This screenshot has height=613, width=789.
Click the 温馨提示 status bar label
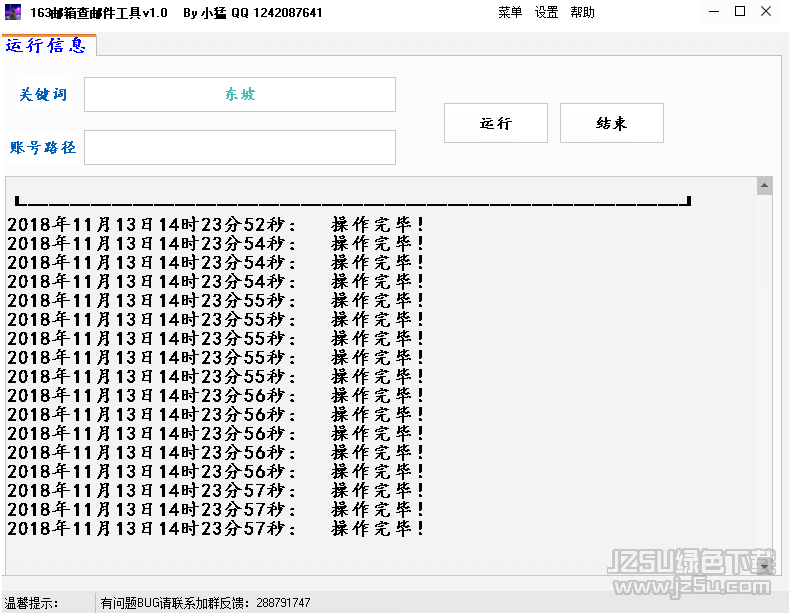tap(32, 602)
